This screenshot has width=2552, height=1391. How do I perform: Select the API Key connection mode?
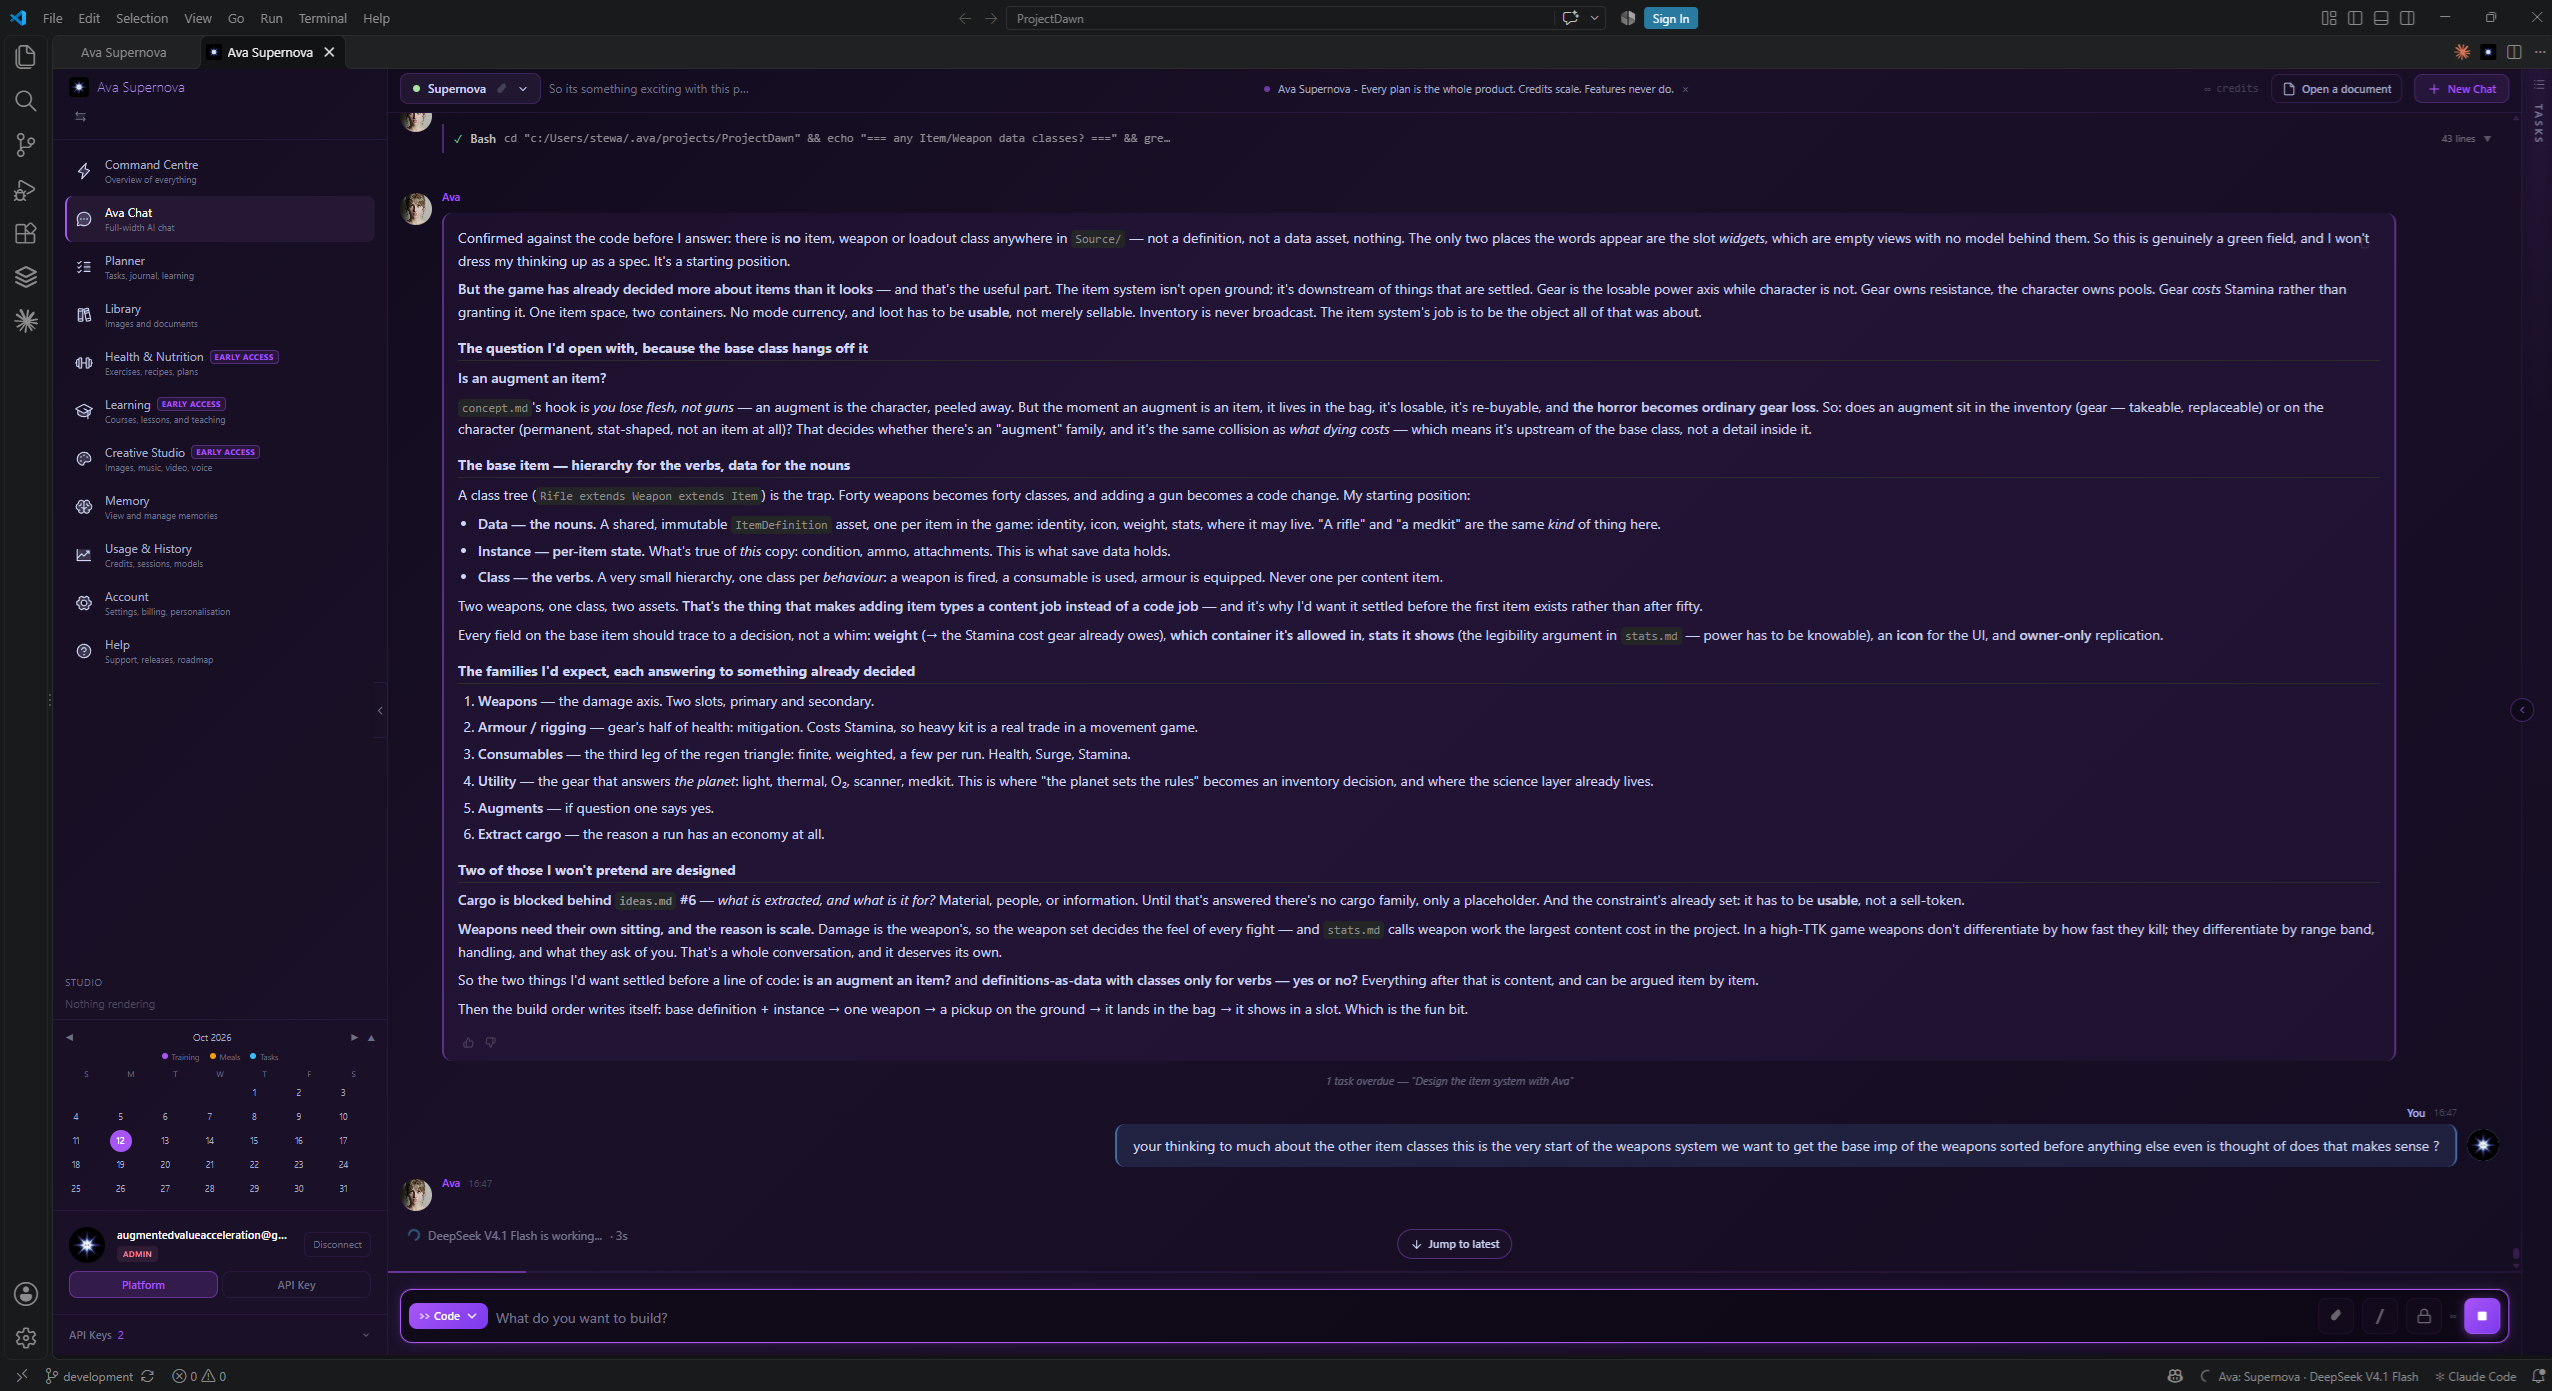[x=296, y=1285]
